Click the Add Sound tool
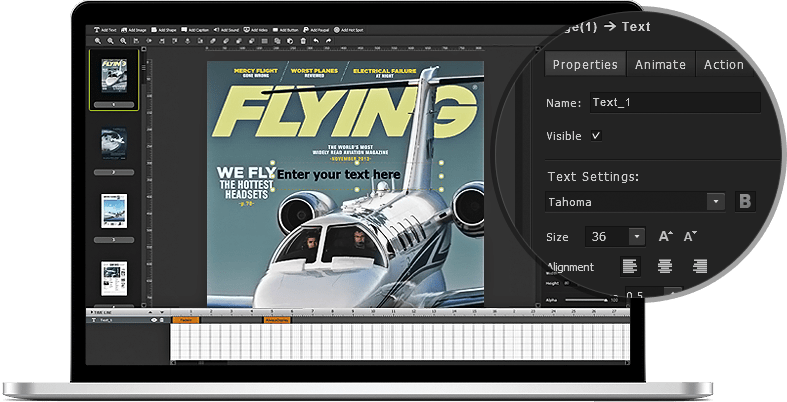Viewport: 787px width, 402px height. tap(226, 30)
